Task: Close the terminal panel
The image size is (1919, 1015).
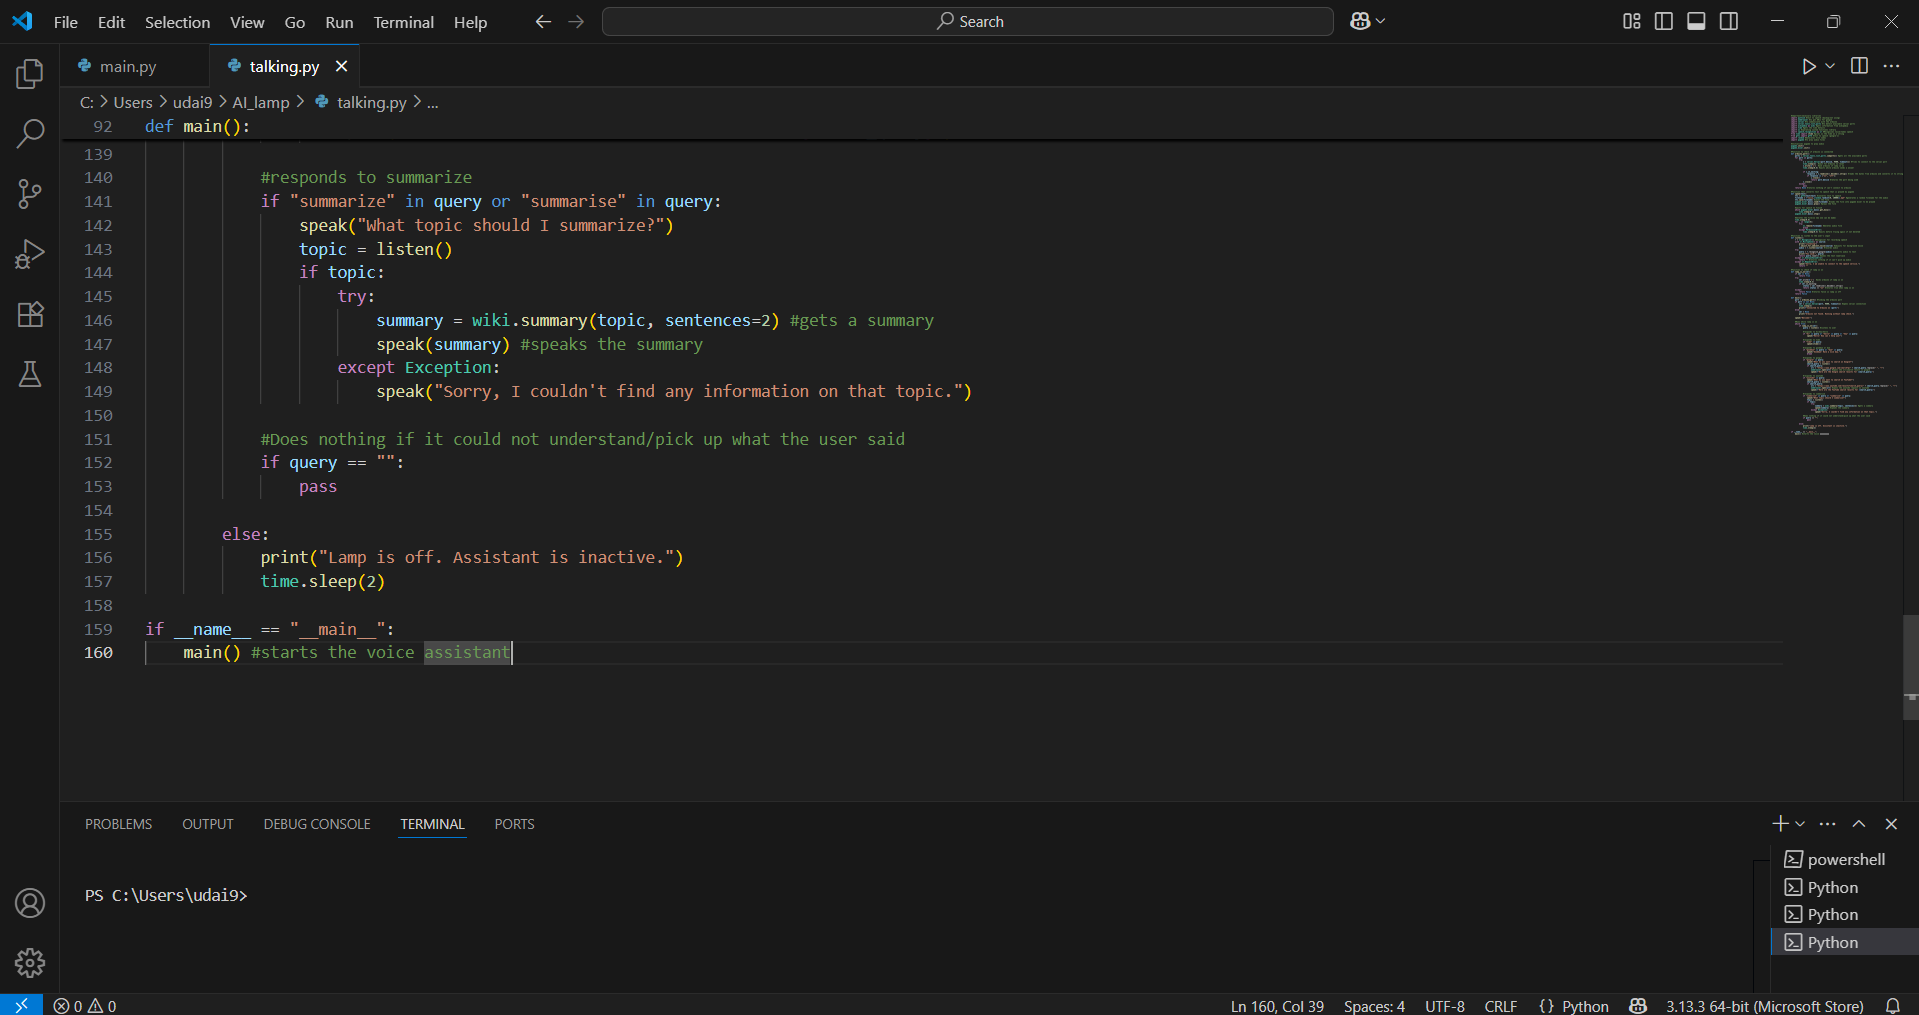Action: click(1891, 824)
